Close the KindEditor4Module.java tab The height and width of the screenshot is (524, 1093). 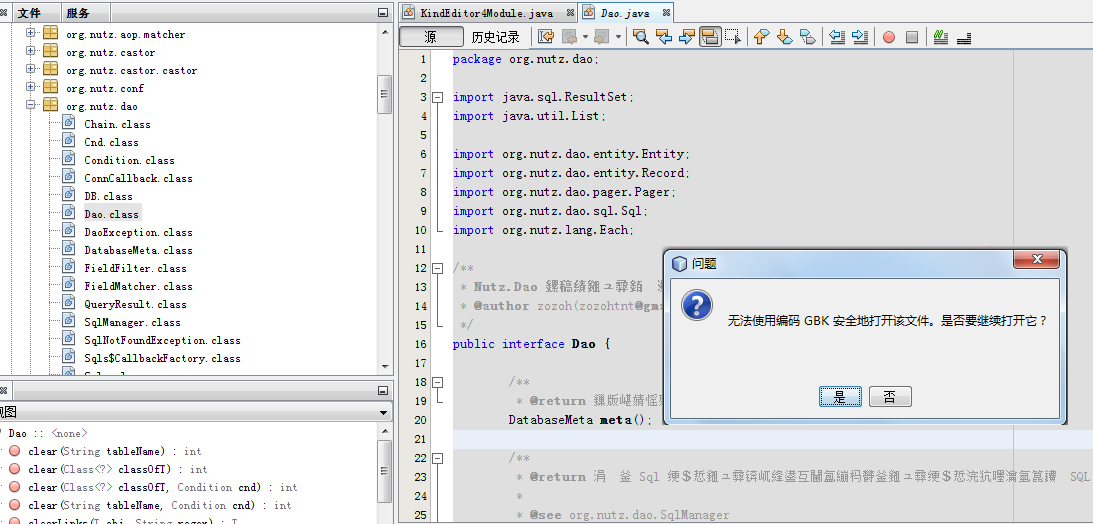tap(570, 13)
